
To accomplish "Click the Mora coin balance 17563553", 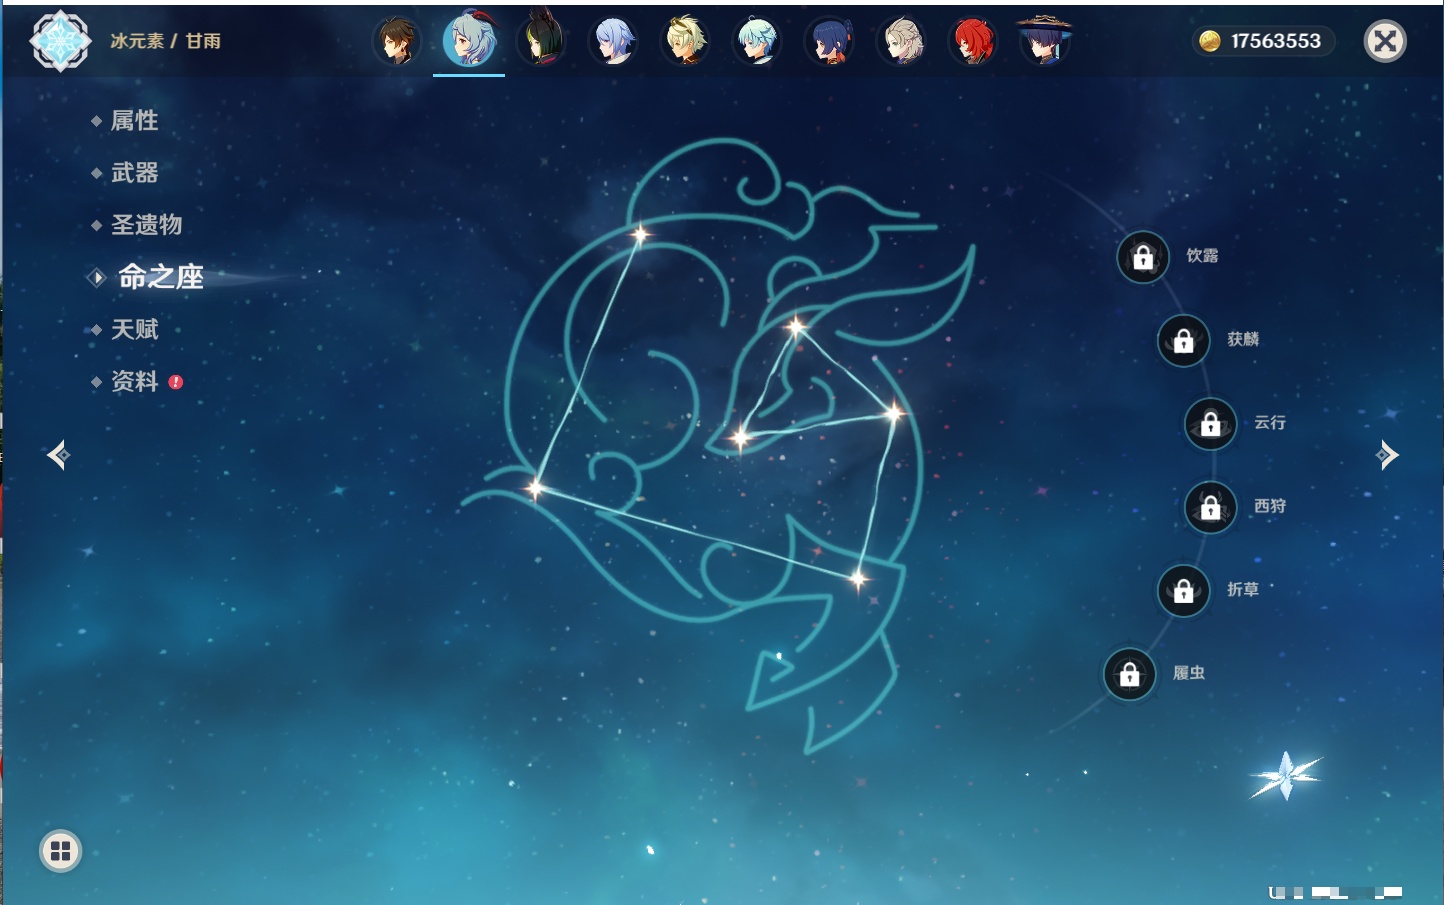I will coord(1264,41).
